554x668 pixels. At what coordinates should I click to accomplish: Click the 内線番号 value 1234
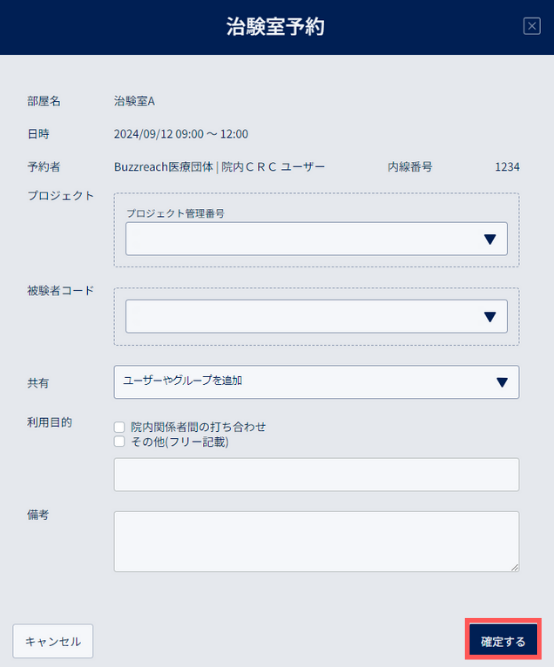point(507,167)
